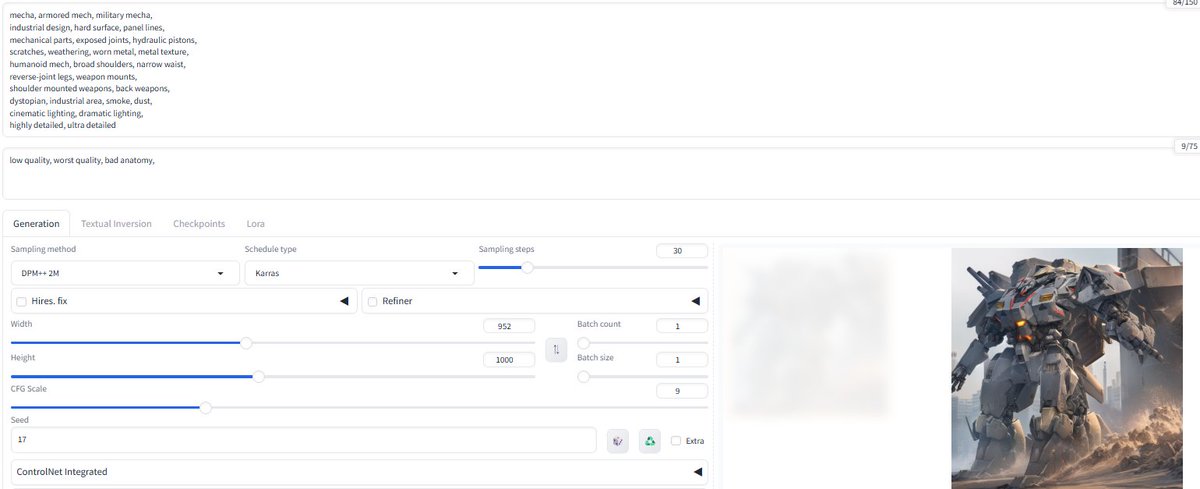1200x489 pixels.
Task: Adjust the Height slider handle
Action: [259, 376]
